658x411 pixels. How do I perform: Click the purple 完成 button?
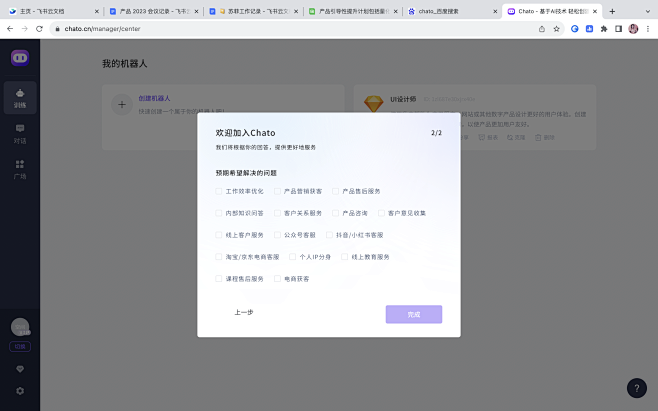(414, 314)
